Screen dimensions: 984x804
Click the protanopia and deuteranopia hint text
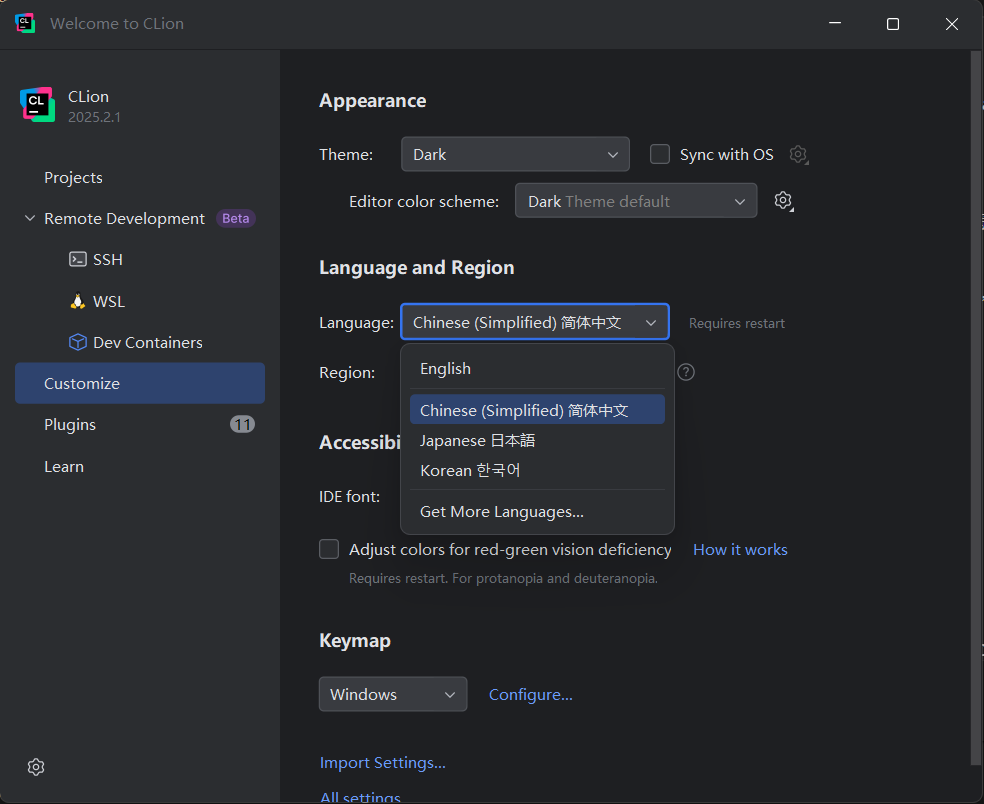pyautogui.click(x=503, y=578)
